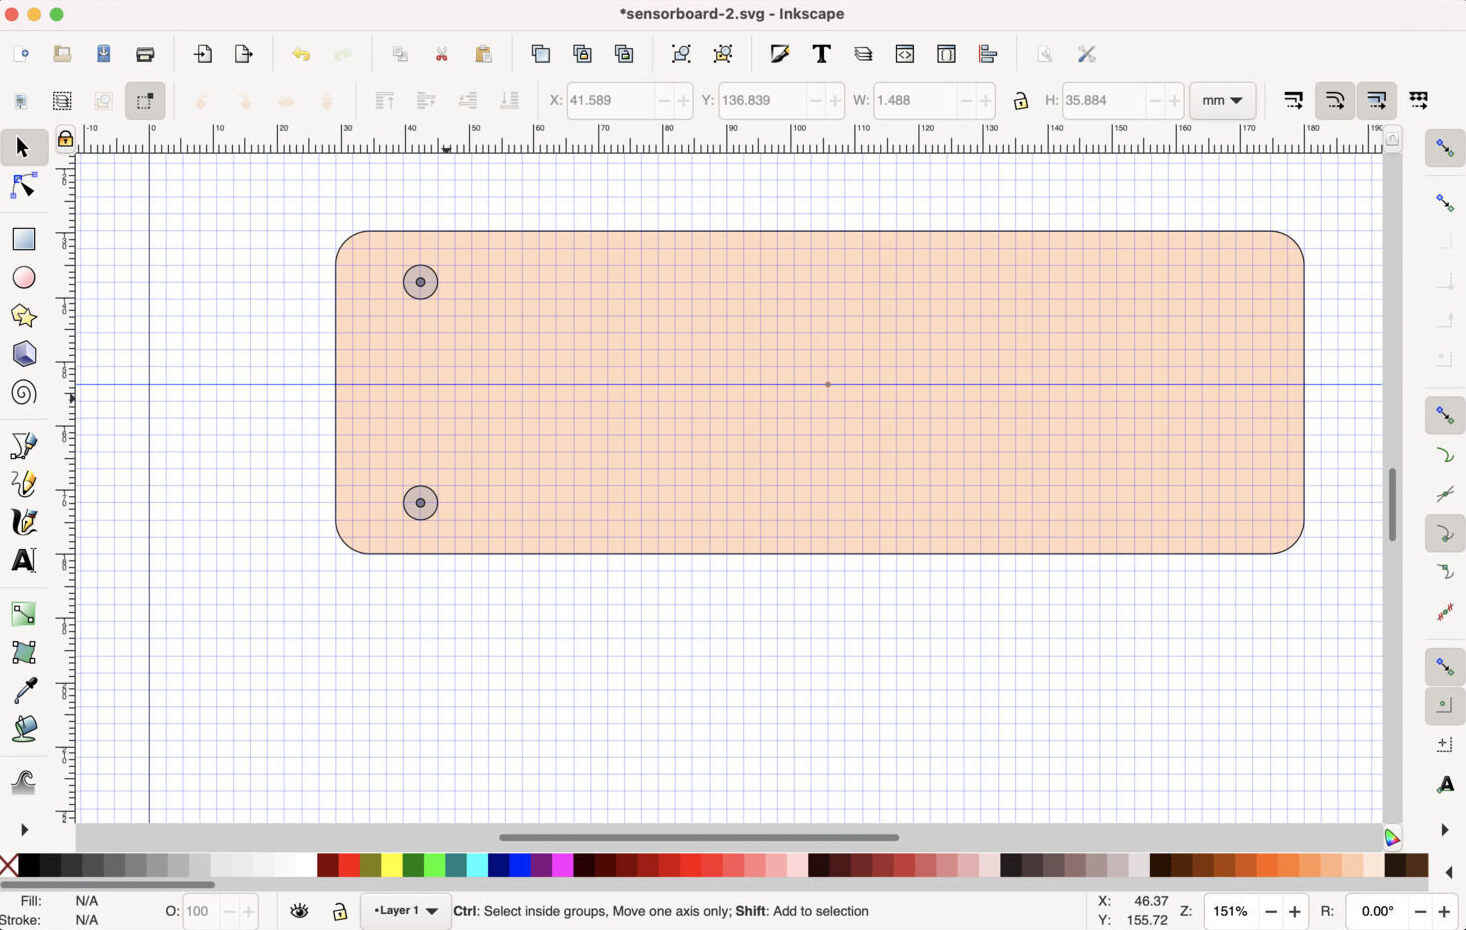Toggle scale stroke width option
The image size is (1466, 930).
point(1293,100)
